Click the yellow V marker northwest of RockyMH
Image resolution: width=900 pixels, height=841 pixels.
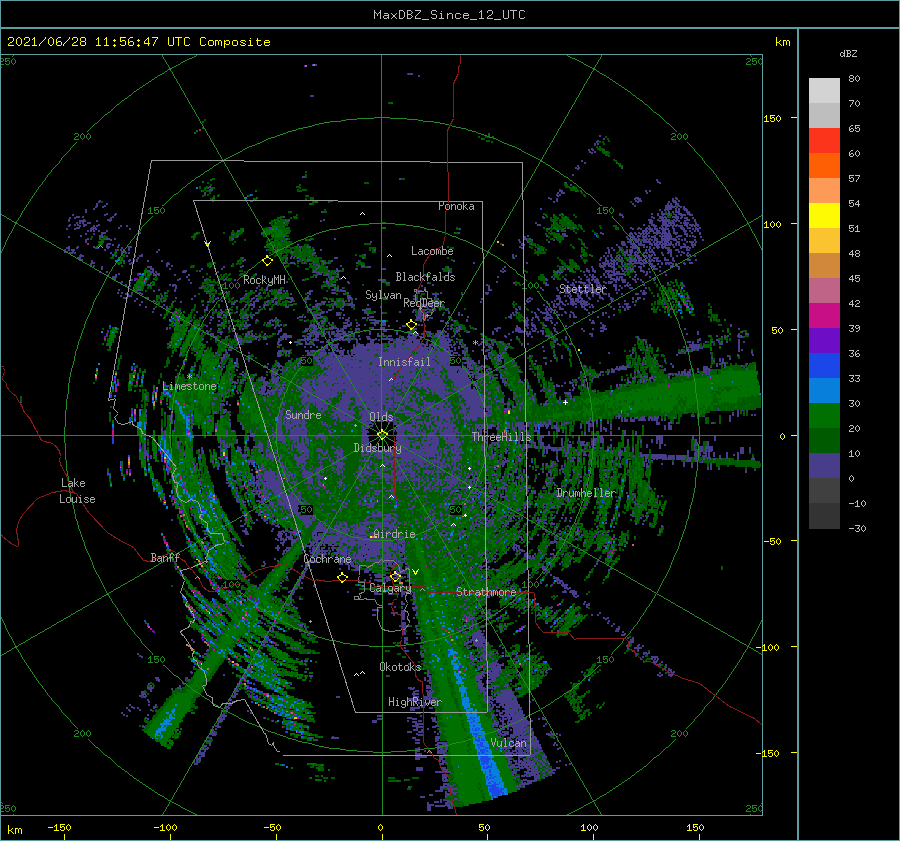pyautogui.click(x=208, y=244)
